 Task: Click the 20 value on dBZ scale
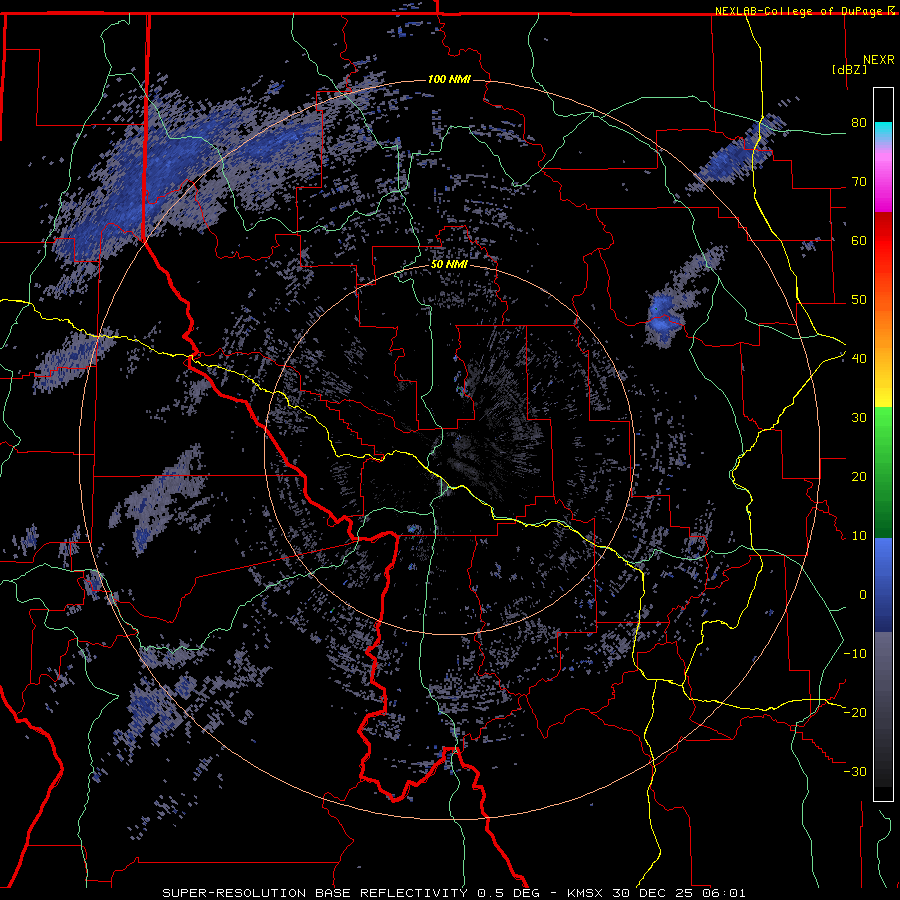[x=859, y=477]
